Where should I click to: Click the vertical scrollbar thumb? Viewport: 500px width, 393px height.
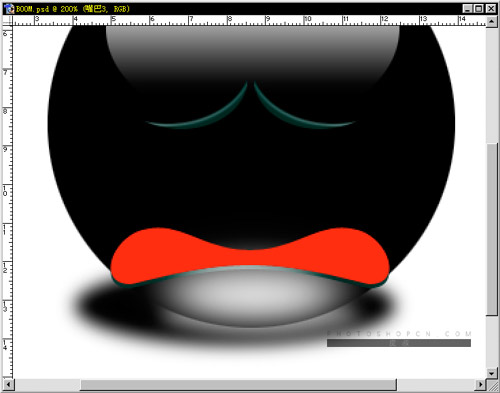pos(491,229)
